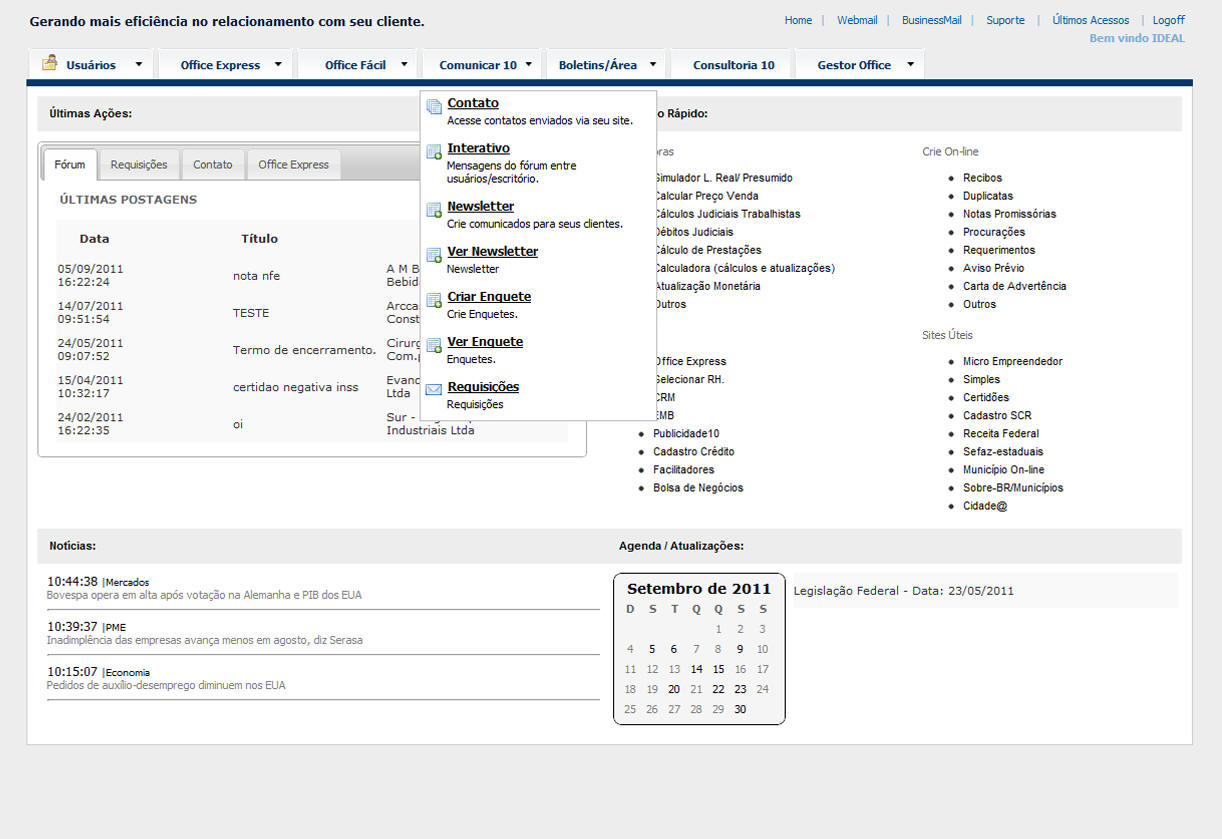Open the Recibos link

tap(982, 178)
